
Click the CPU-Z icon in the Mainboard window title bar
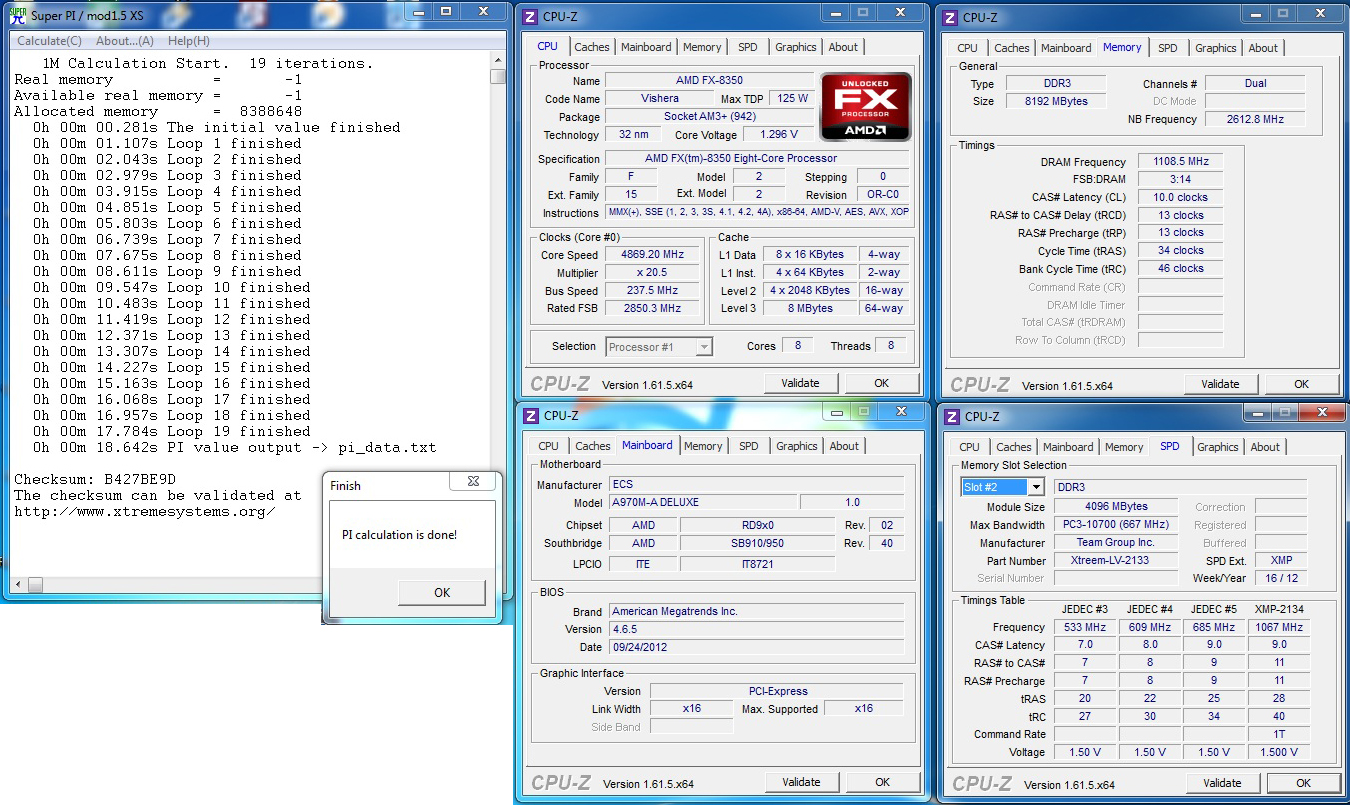[531, 416]
